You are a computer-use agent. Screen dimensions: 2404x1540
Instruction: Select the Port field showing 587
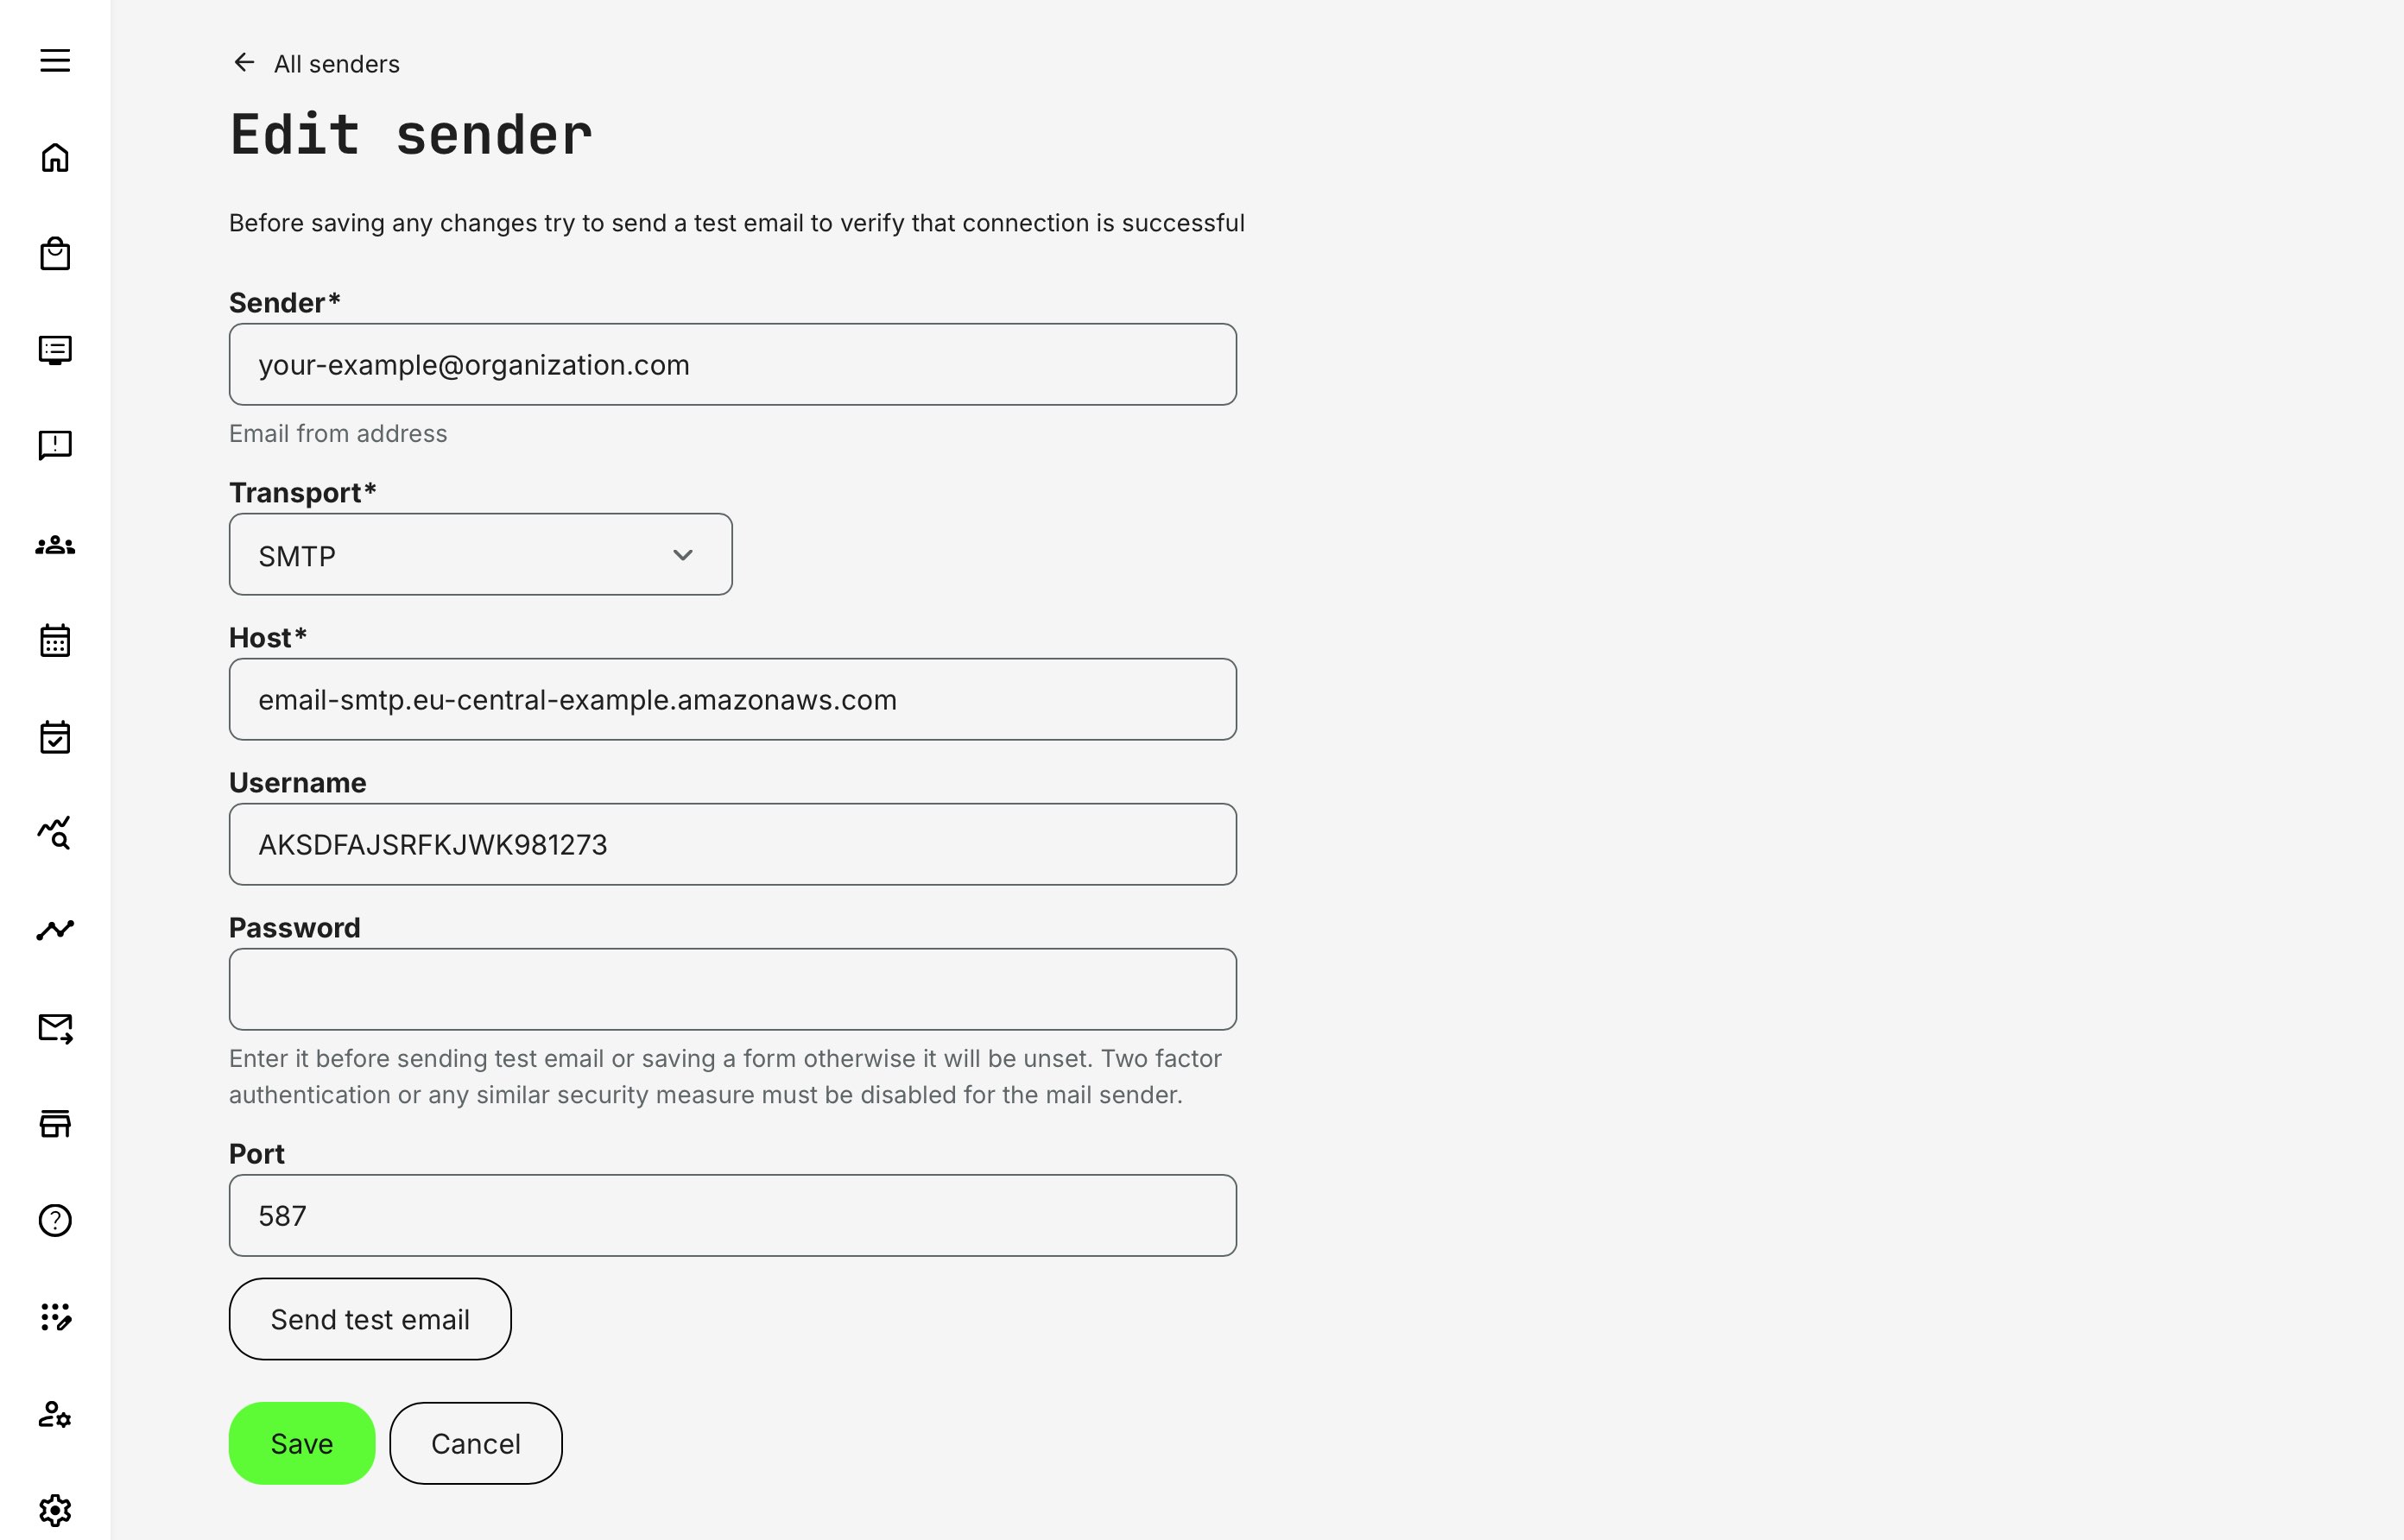(732, 1216)
